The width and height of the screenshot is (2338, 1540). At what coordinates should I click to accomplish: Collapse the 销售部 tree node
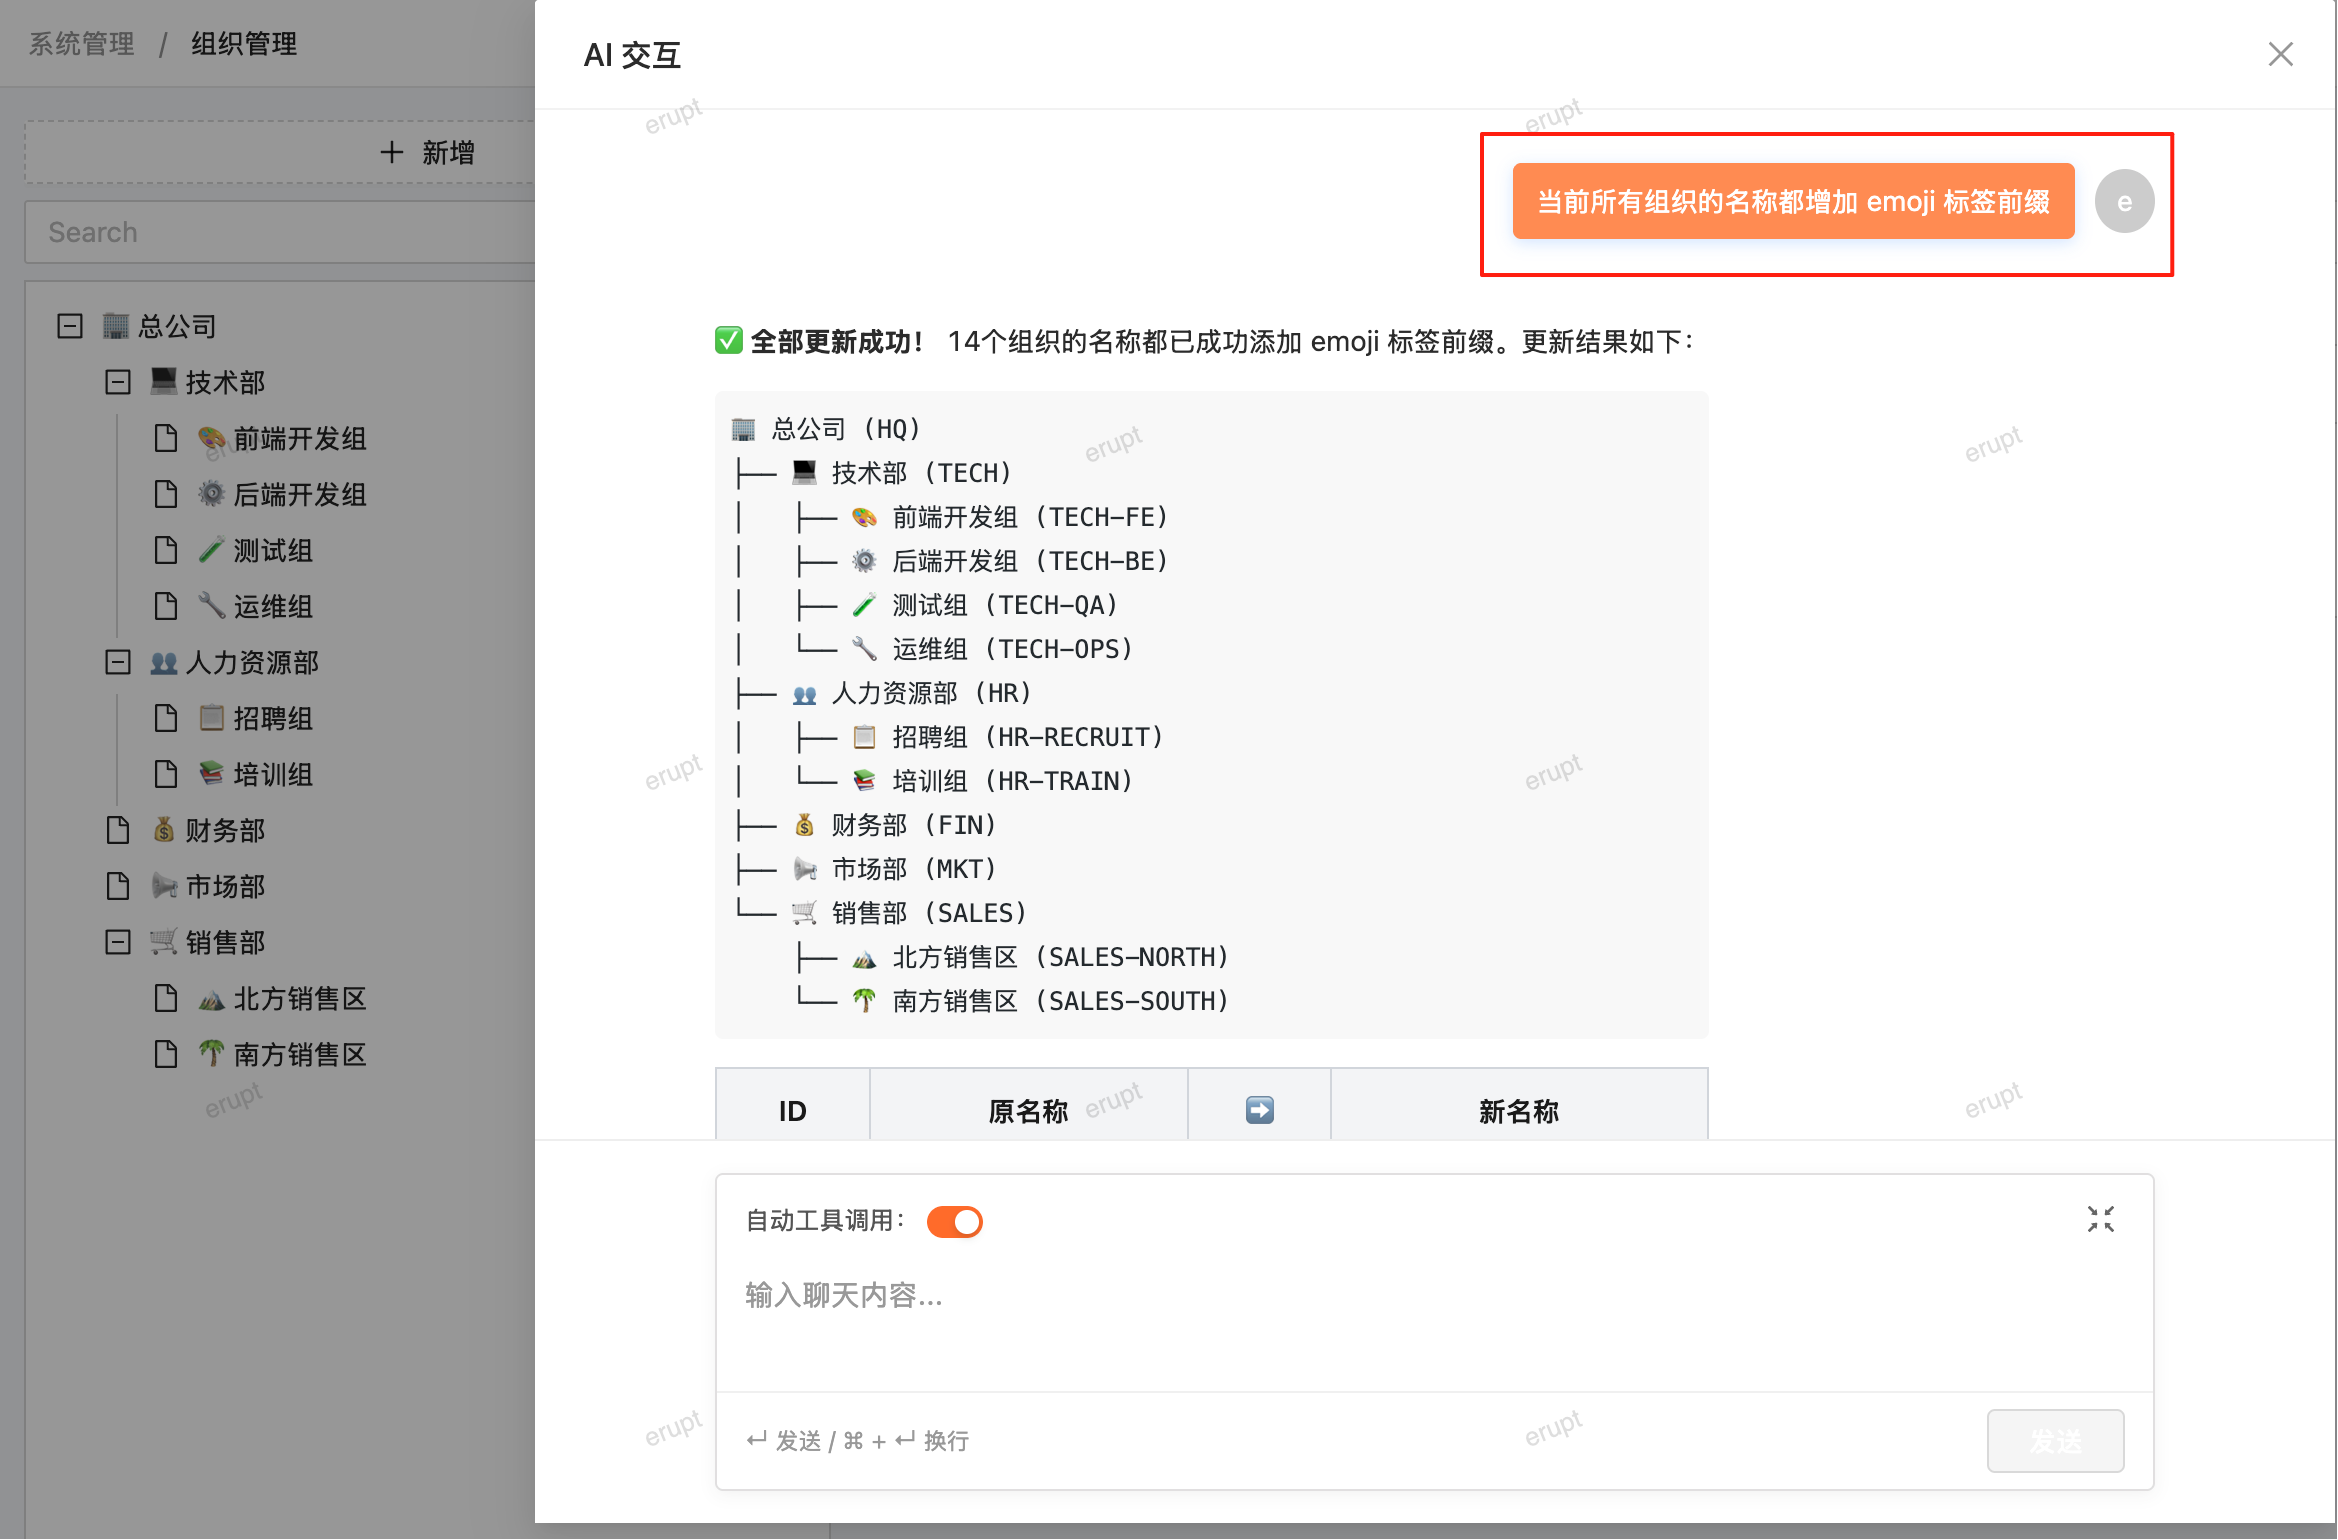coord(118,942)
